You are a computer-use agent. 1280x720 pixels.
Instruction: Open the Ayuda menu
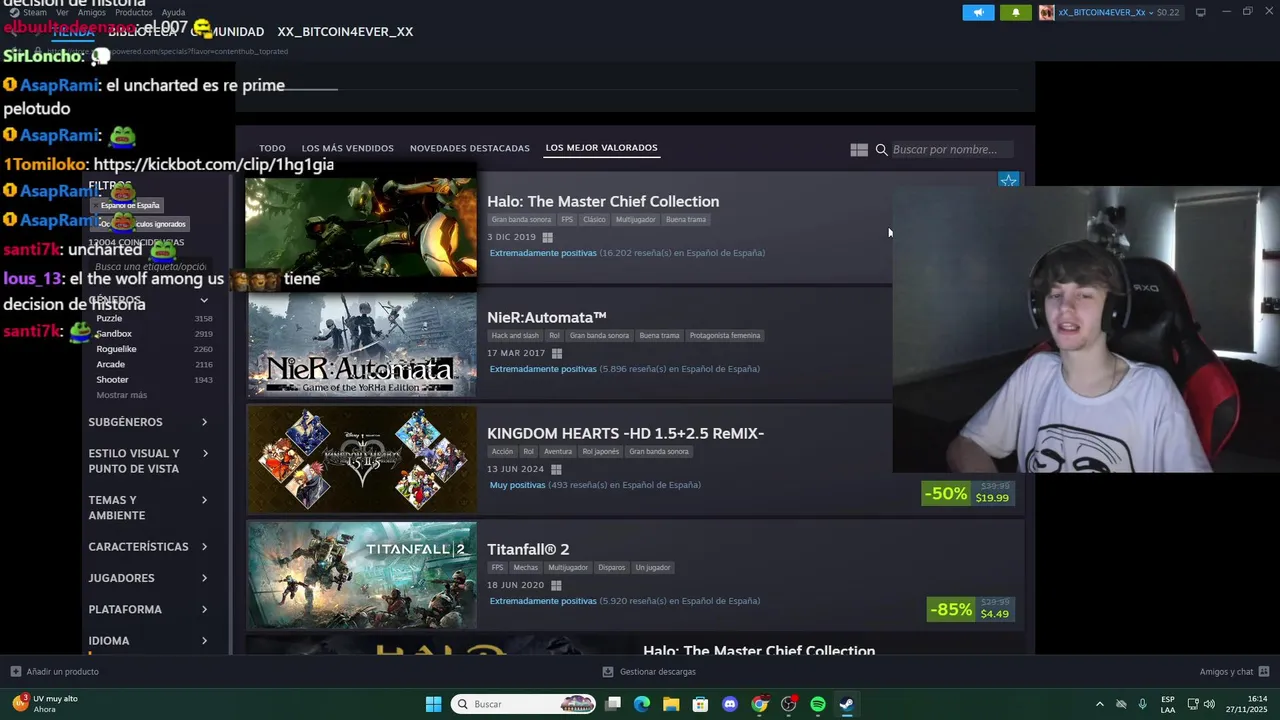173,12
